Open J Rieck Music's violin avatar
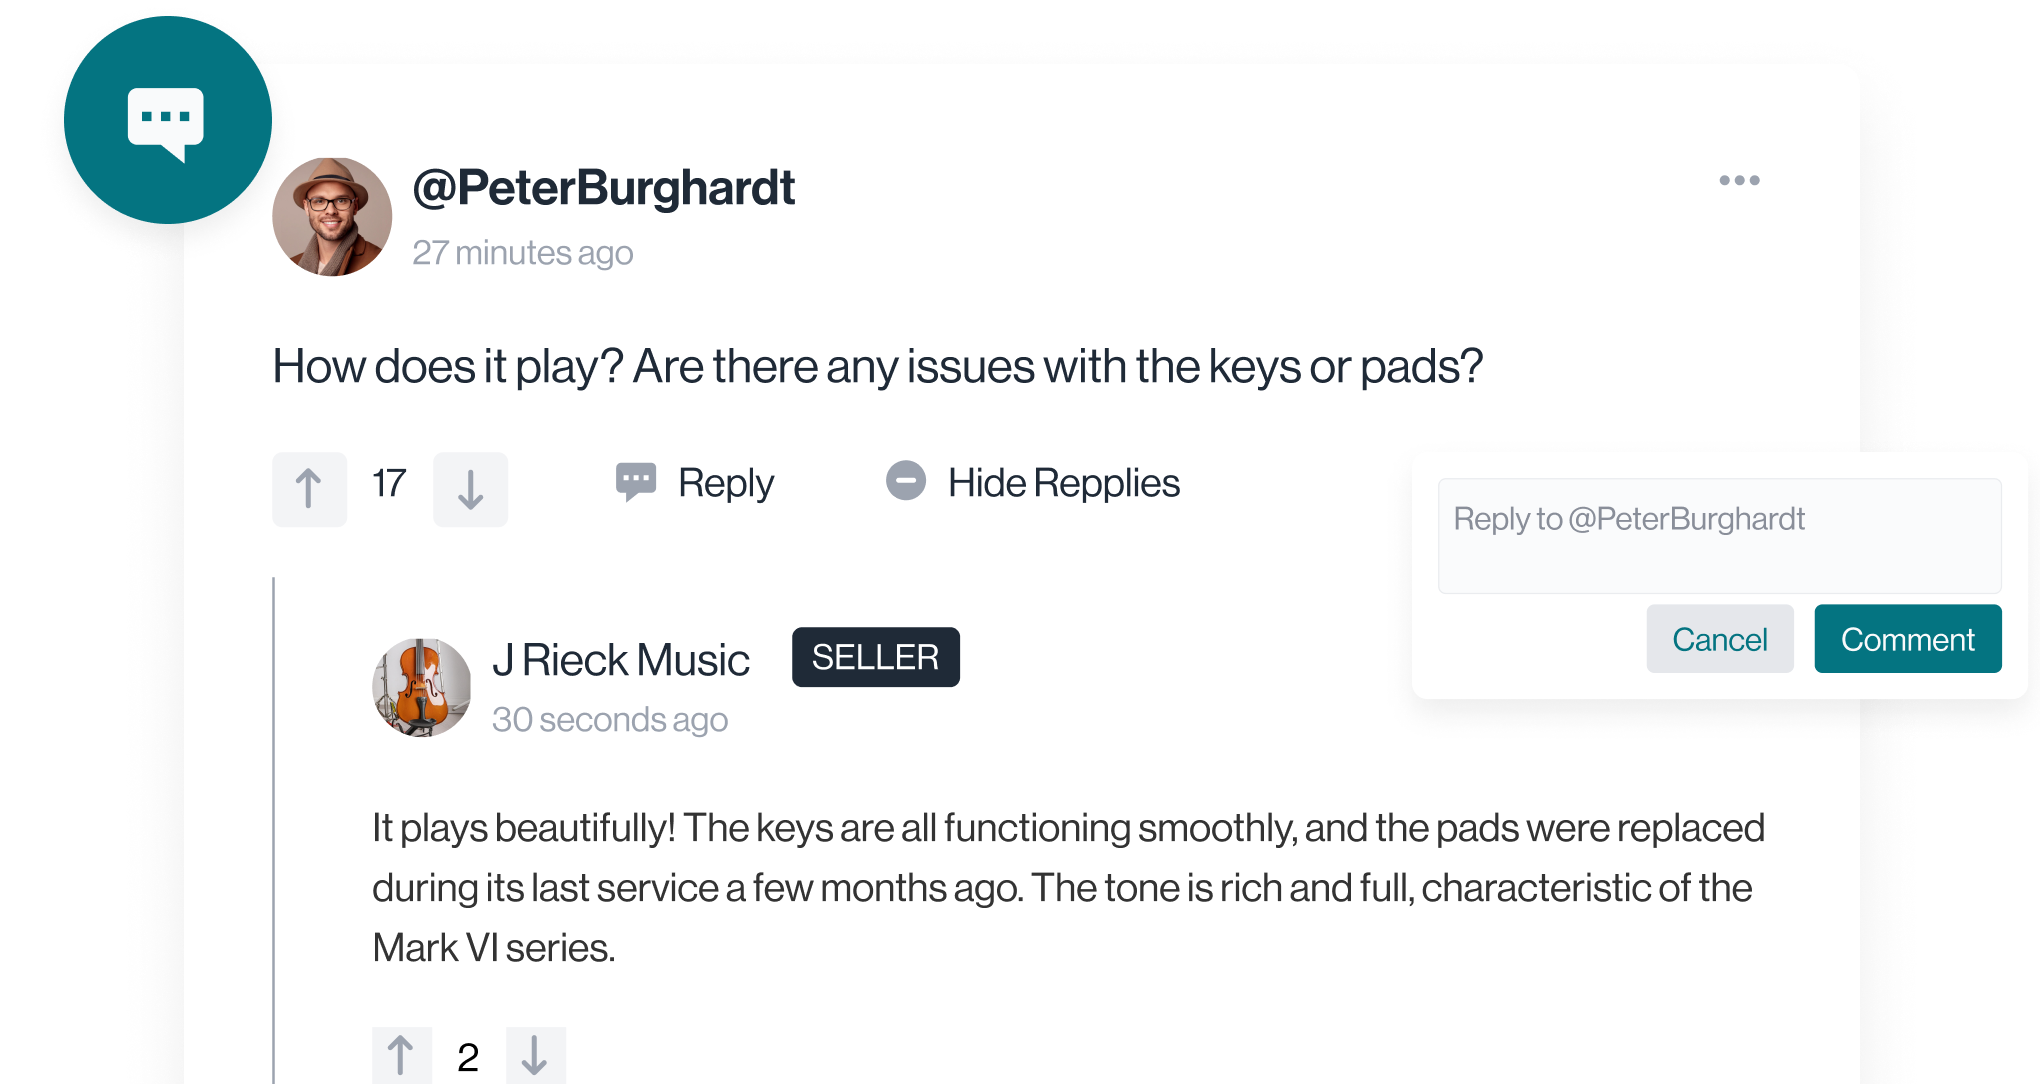This screenshot has height=1084, width=2040. 421,688
